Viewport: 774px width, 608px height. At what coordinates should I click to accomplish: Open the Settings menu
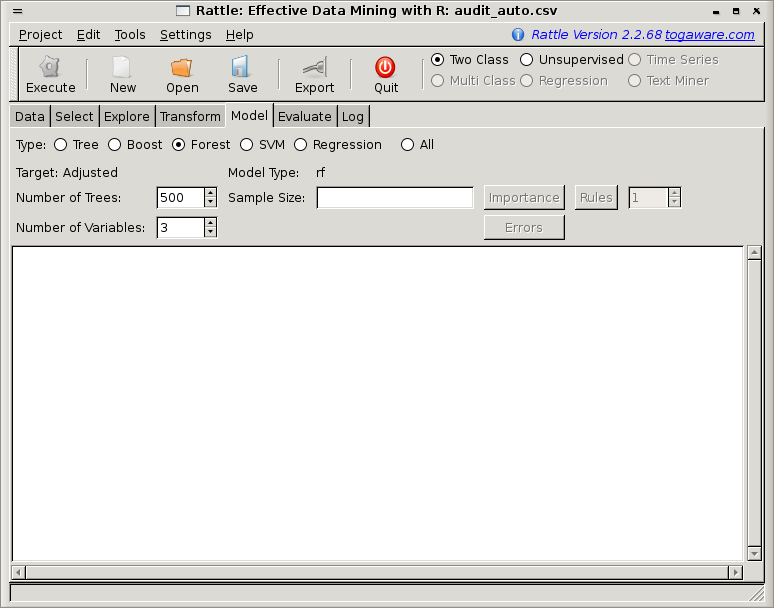coord(186,35)
